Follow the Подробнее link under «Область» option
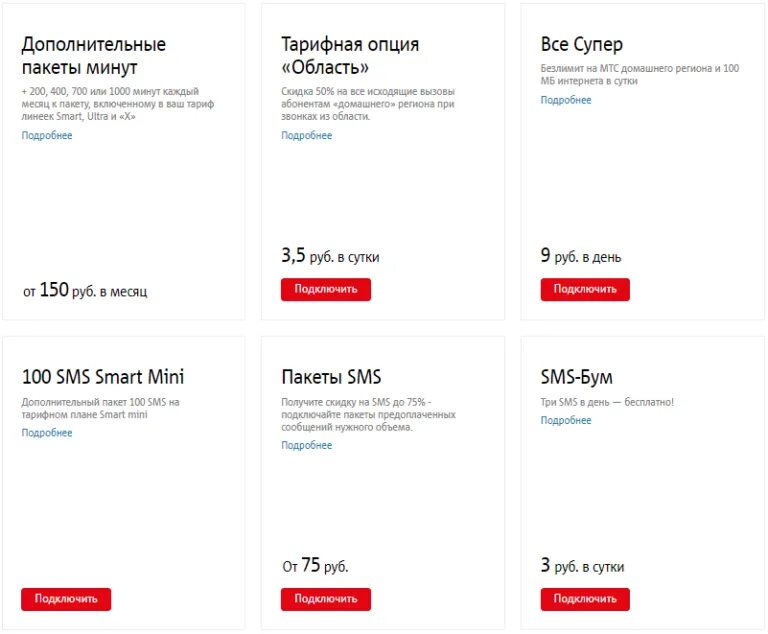Viewport: 768px width, 634px height. click(x=306, y=135)
